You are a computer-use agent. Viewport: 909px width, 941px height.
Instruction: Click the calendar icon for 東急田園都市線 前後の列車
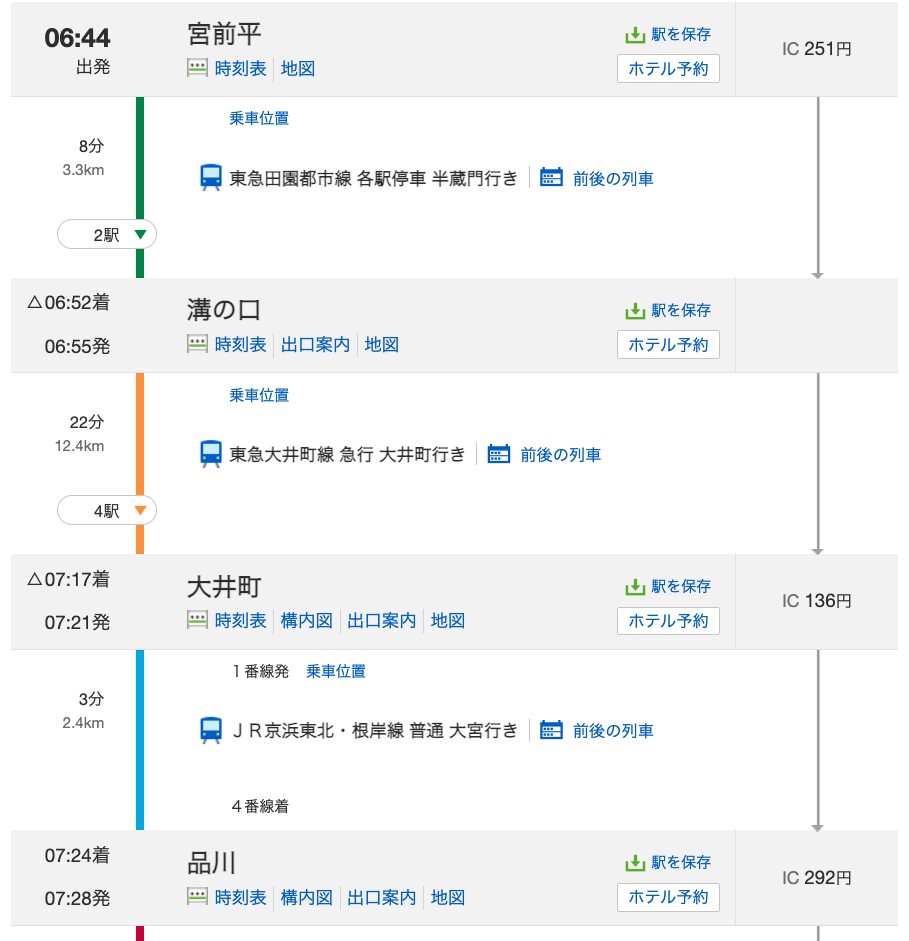click(x=551, y=178)
